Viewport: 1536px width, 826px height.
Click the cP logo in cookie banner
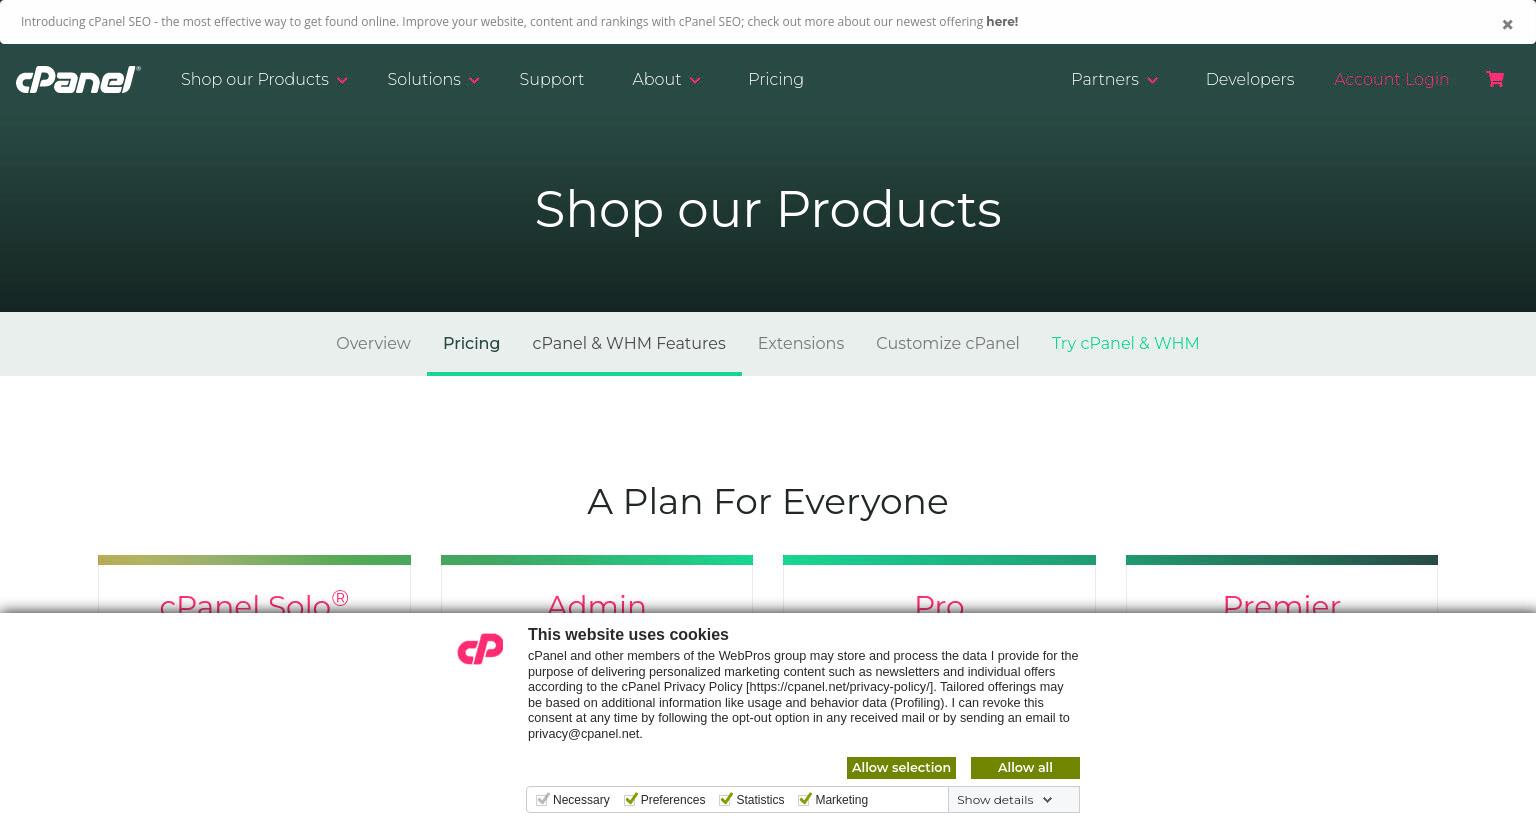[x=480, y=649]
